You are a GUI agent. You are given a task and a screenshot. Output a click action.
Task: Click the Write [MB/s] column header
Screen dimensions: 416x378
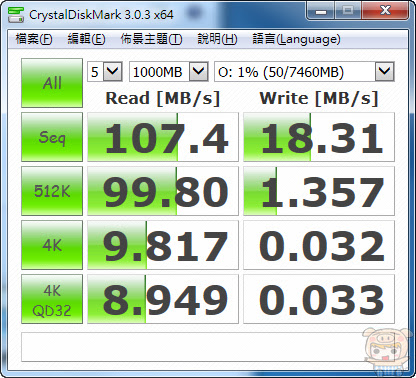pos(319,98)
